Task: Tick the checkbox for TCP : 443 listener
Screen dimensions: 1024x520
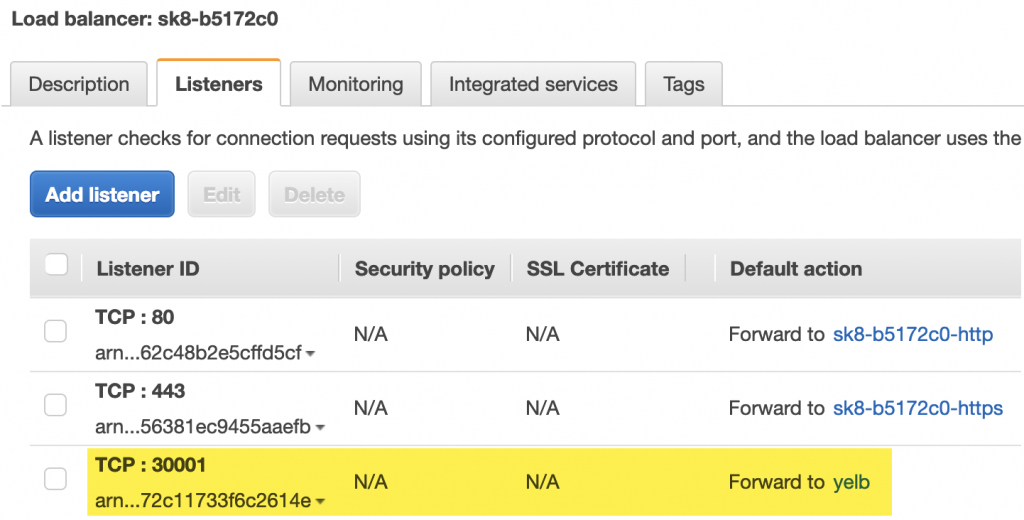Action: [x=56, y=405]
